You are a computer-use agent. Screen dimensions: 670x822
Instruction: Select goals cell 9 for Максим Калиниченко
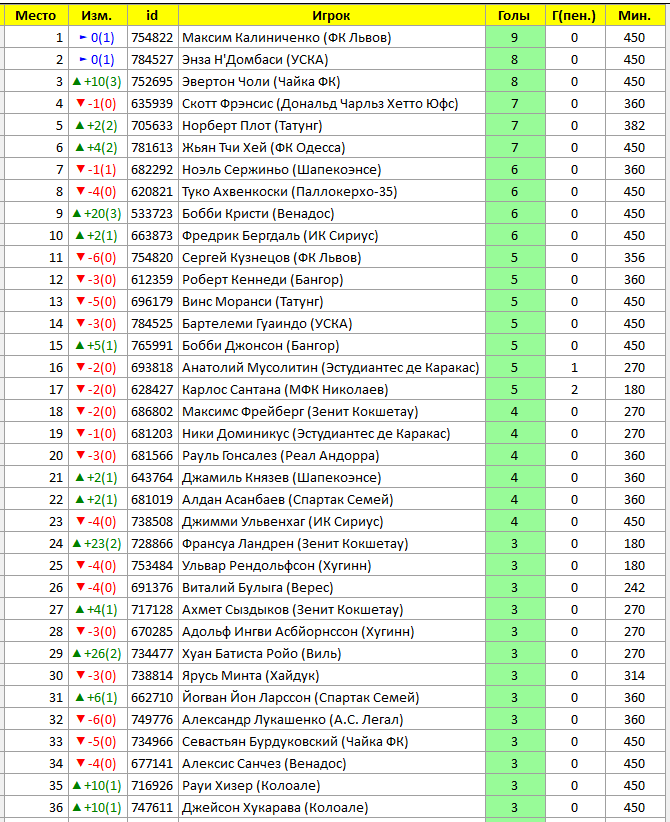515,38
